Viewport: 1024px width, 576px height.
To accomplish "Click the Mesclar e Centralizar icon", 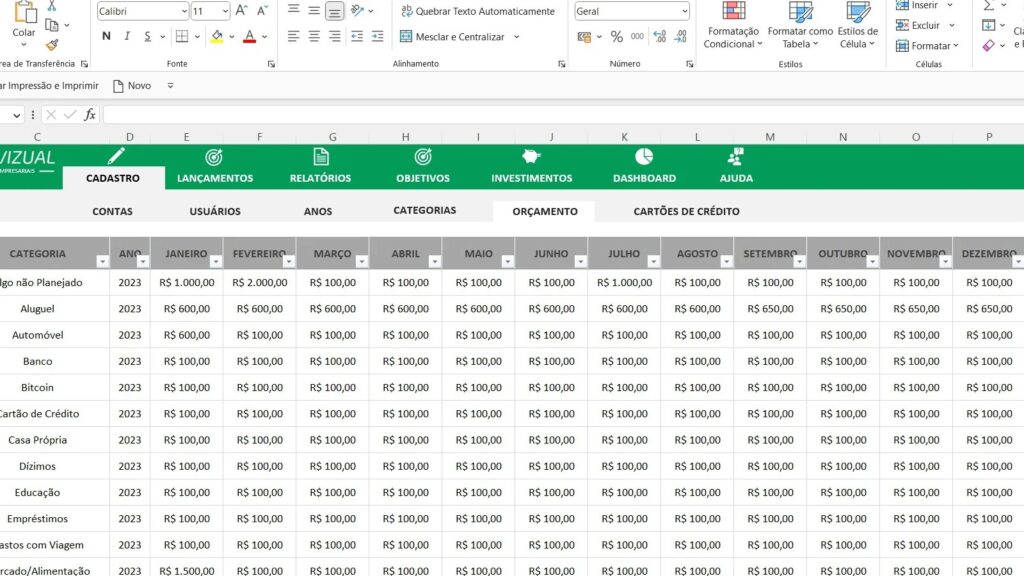I will [x=407, y=37].
